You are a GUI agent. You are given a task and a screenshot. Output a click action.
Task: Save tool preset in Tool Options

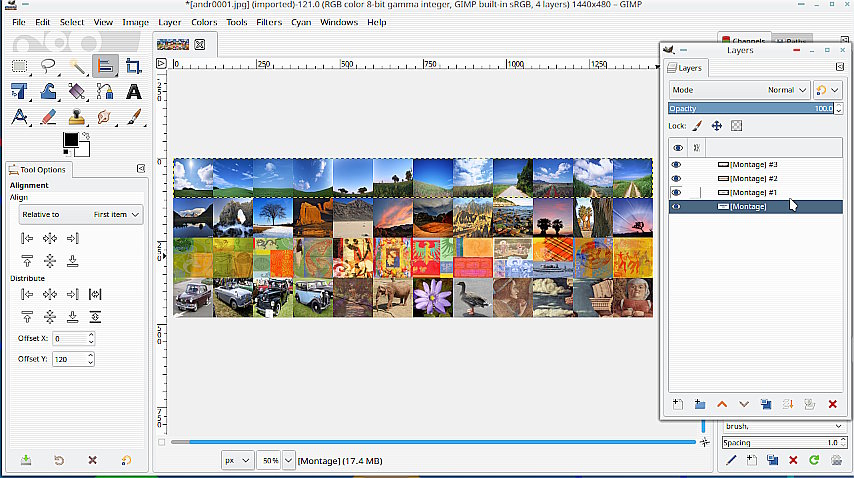[26, 460]
